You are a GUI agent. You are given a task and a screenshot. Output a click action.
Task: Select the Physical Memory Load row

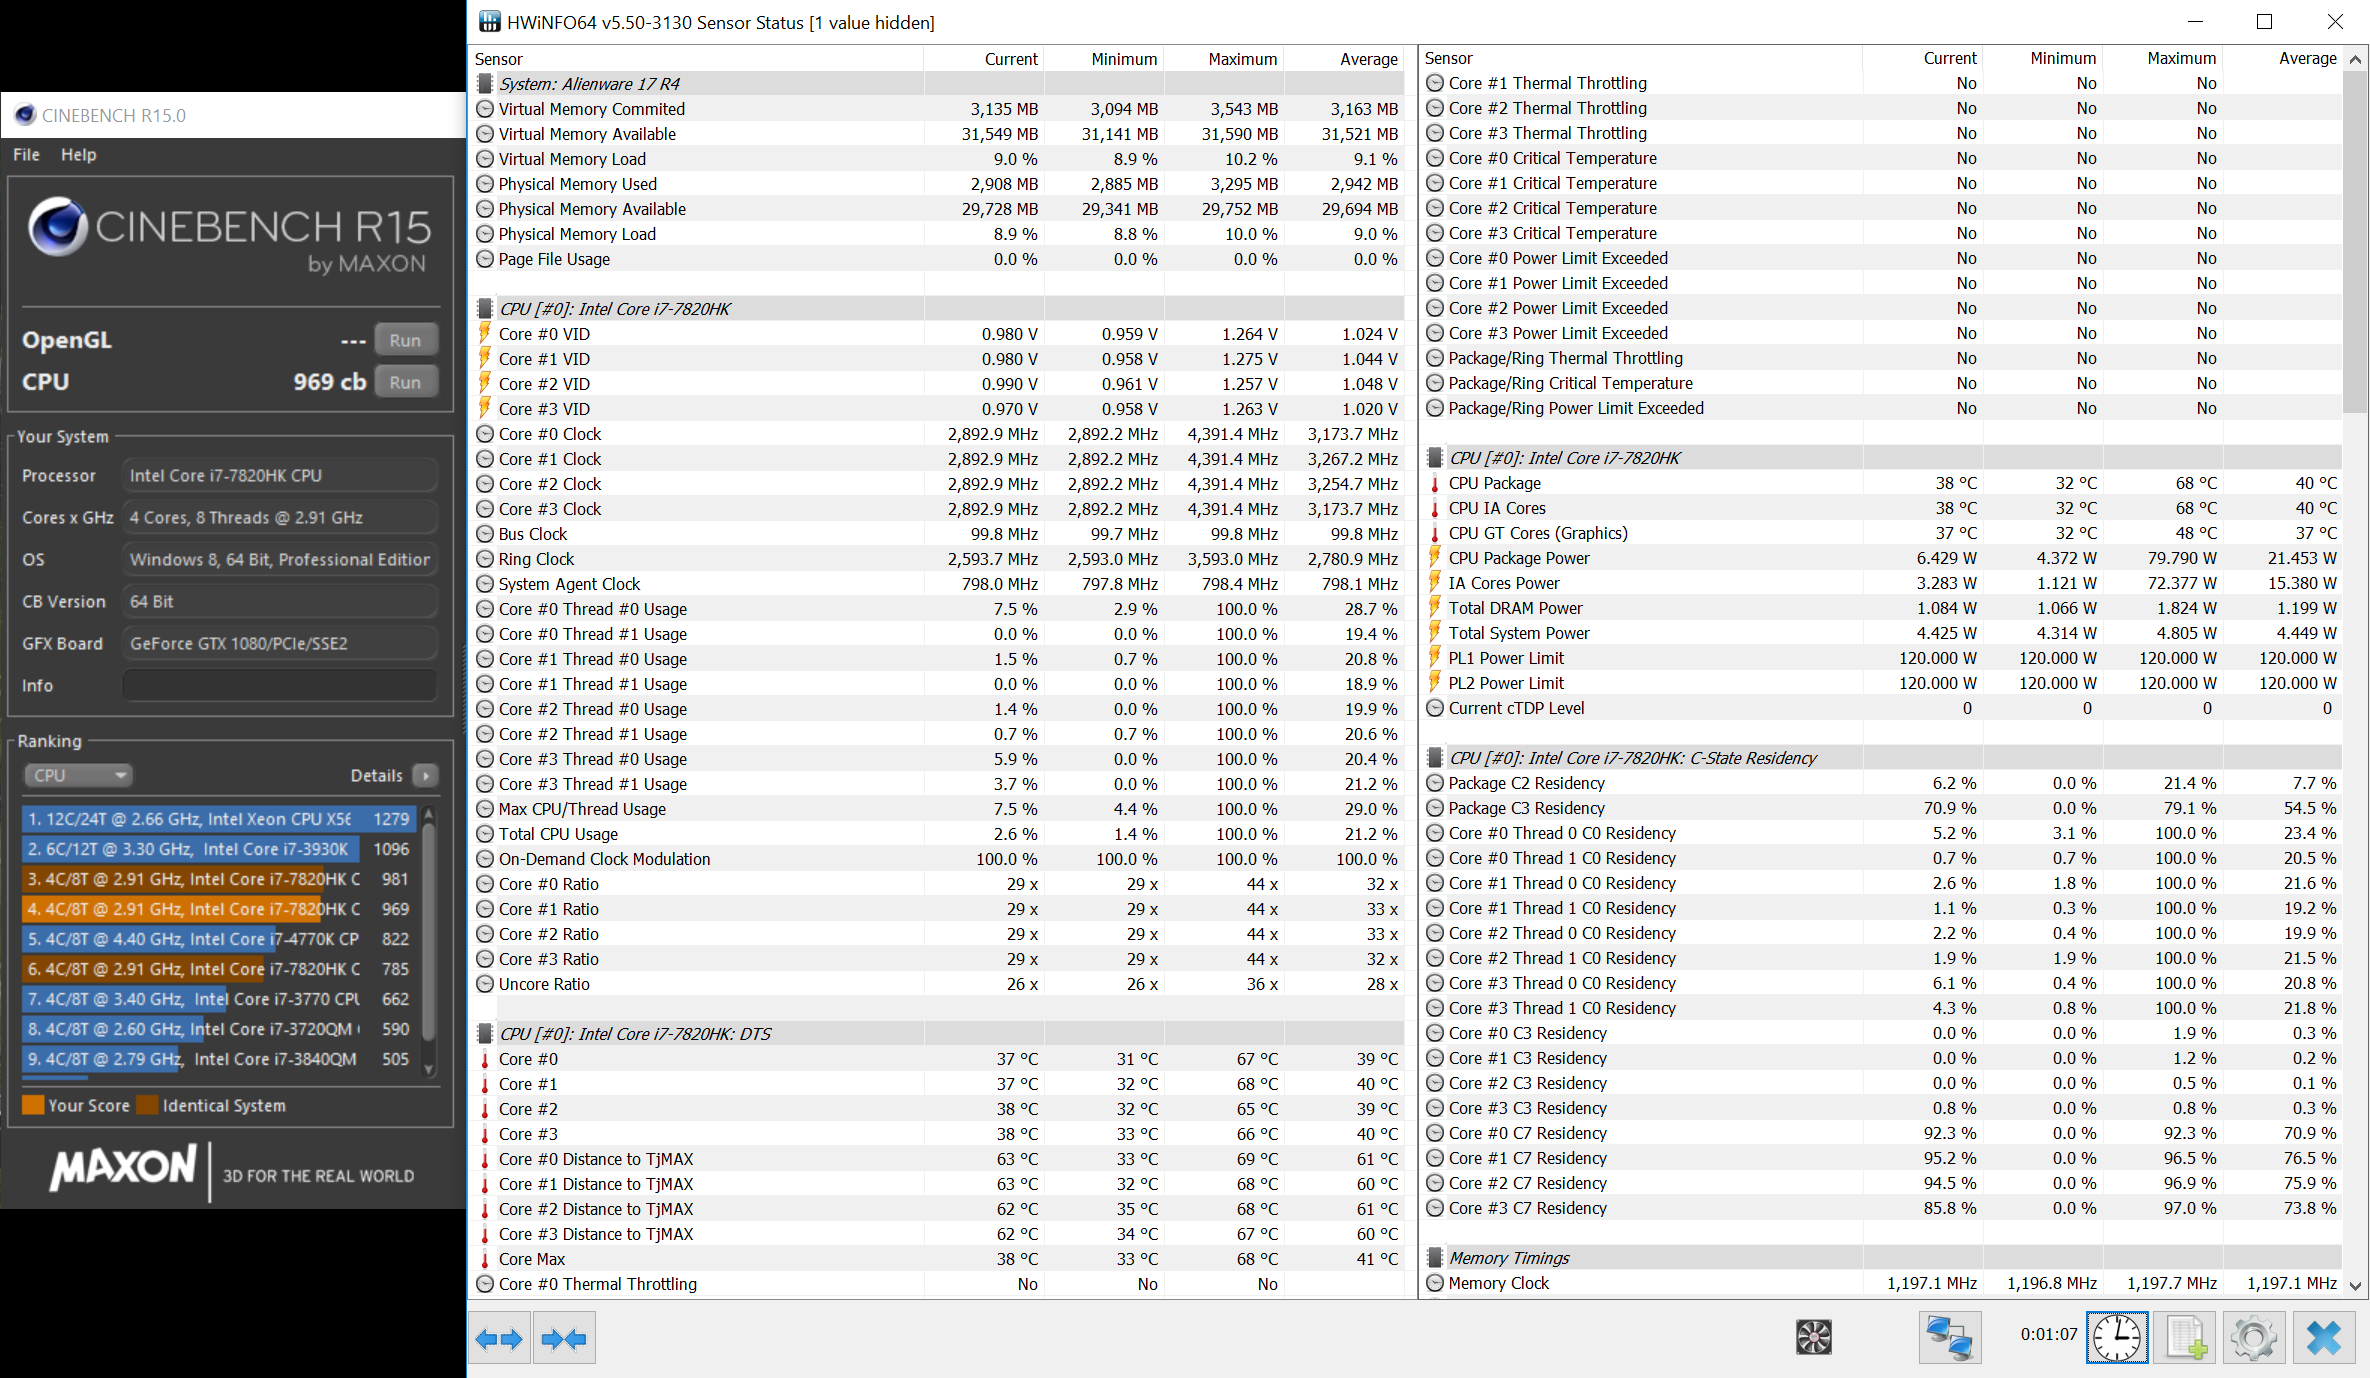coord(938,234)
